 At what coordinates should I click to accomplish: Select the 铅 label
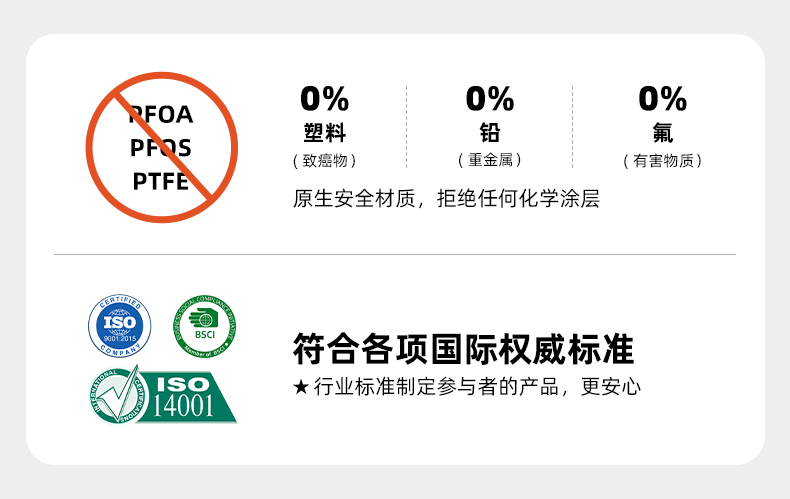[x=490, y=133]
